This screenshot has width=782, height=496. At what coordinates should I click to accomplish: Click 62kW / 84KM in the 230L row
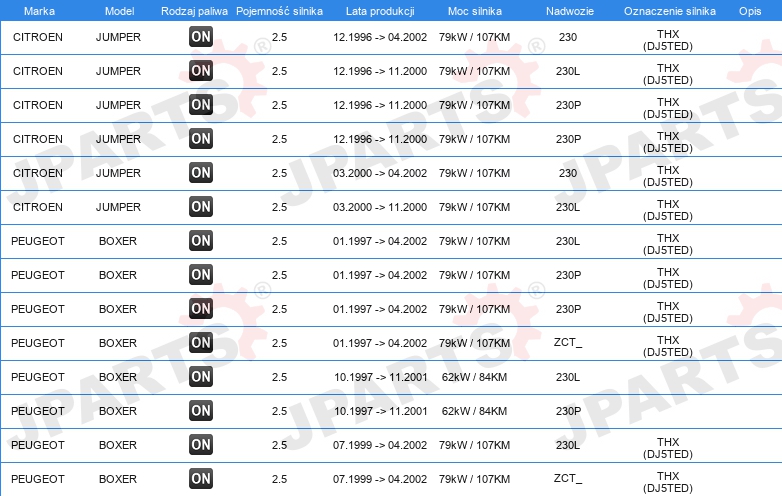[474, 377]
